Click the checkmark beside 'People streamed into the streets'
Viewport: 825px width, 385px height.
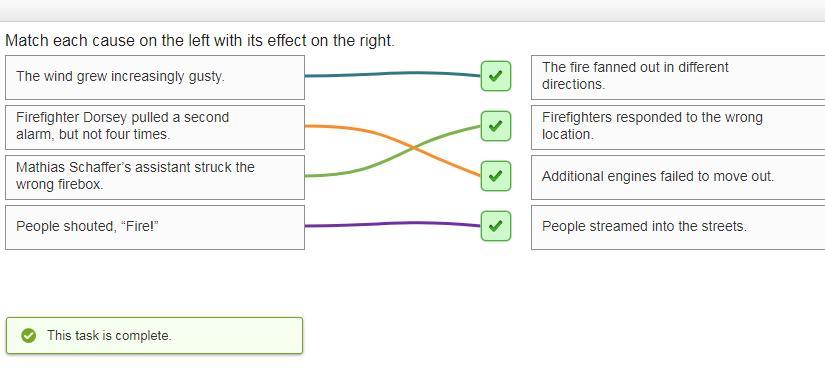coord(496,226)
